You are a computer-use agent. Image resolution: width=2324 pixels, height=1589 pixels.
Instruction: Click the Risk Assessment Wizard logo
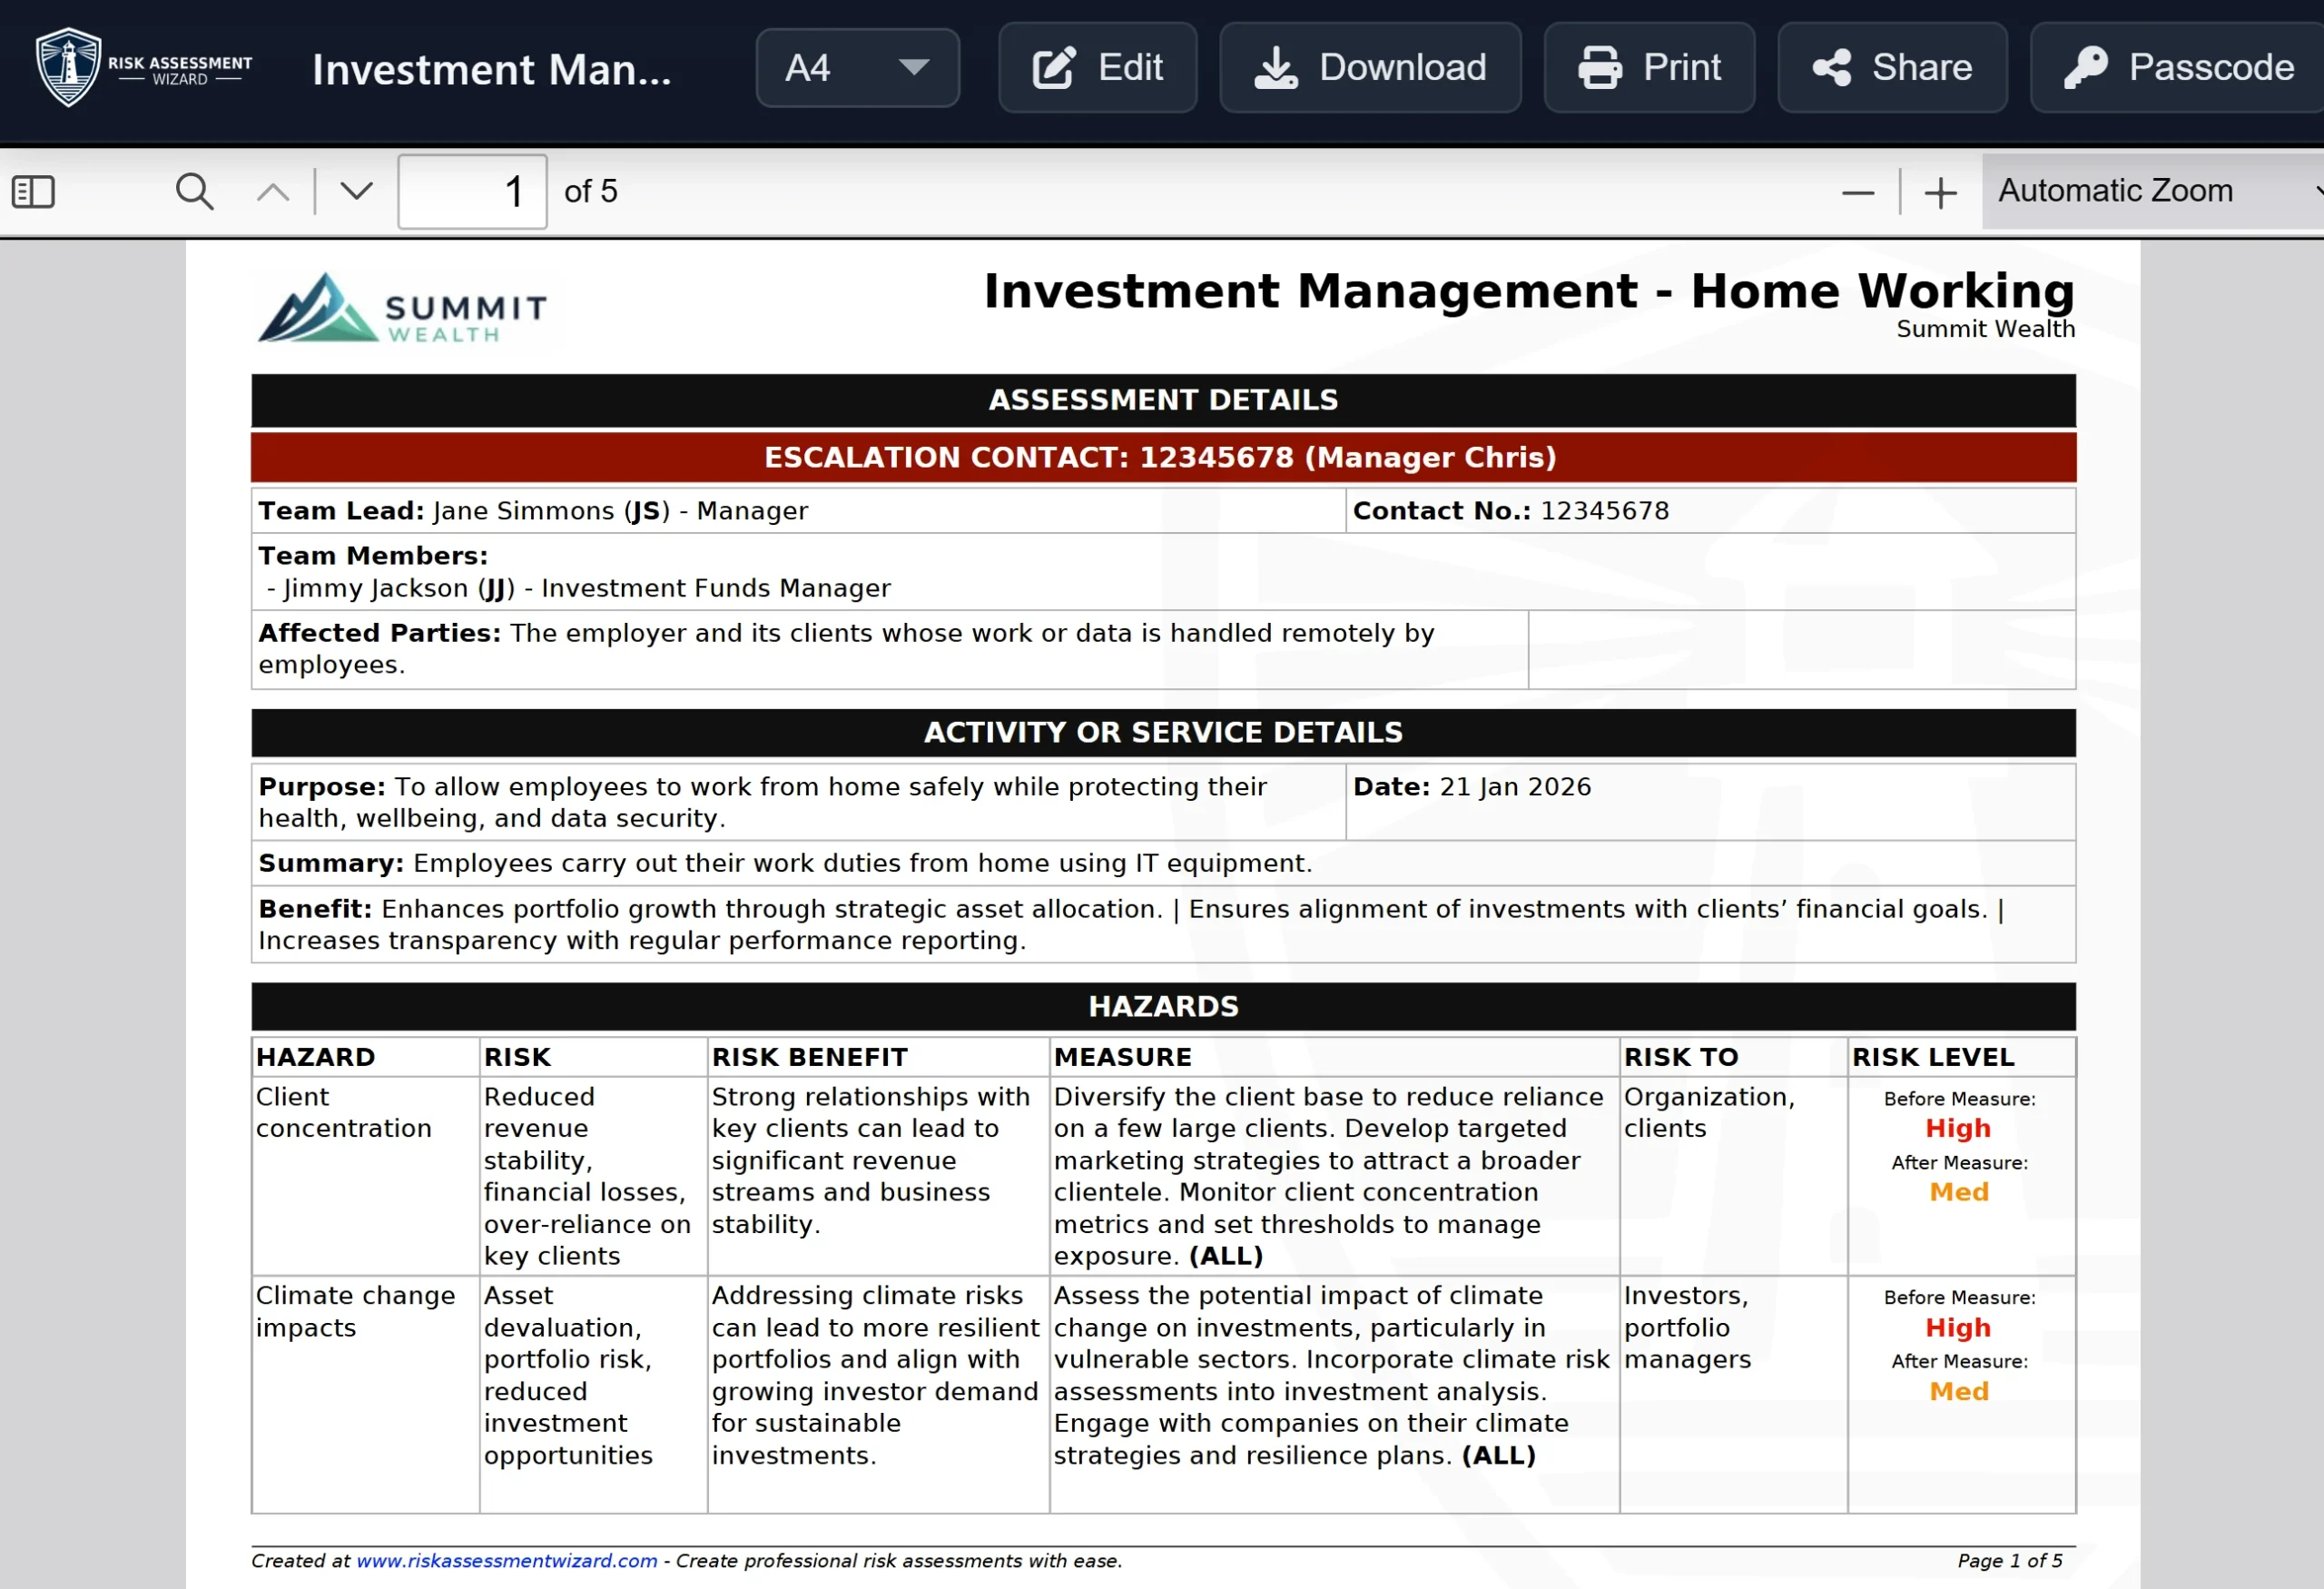click(x=143, y=68)
